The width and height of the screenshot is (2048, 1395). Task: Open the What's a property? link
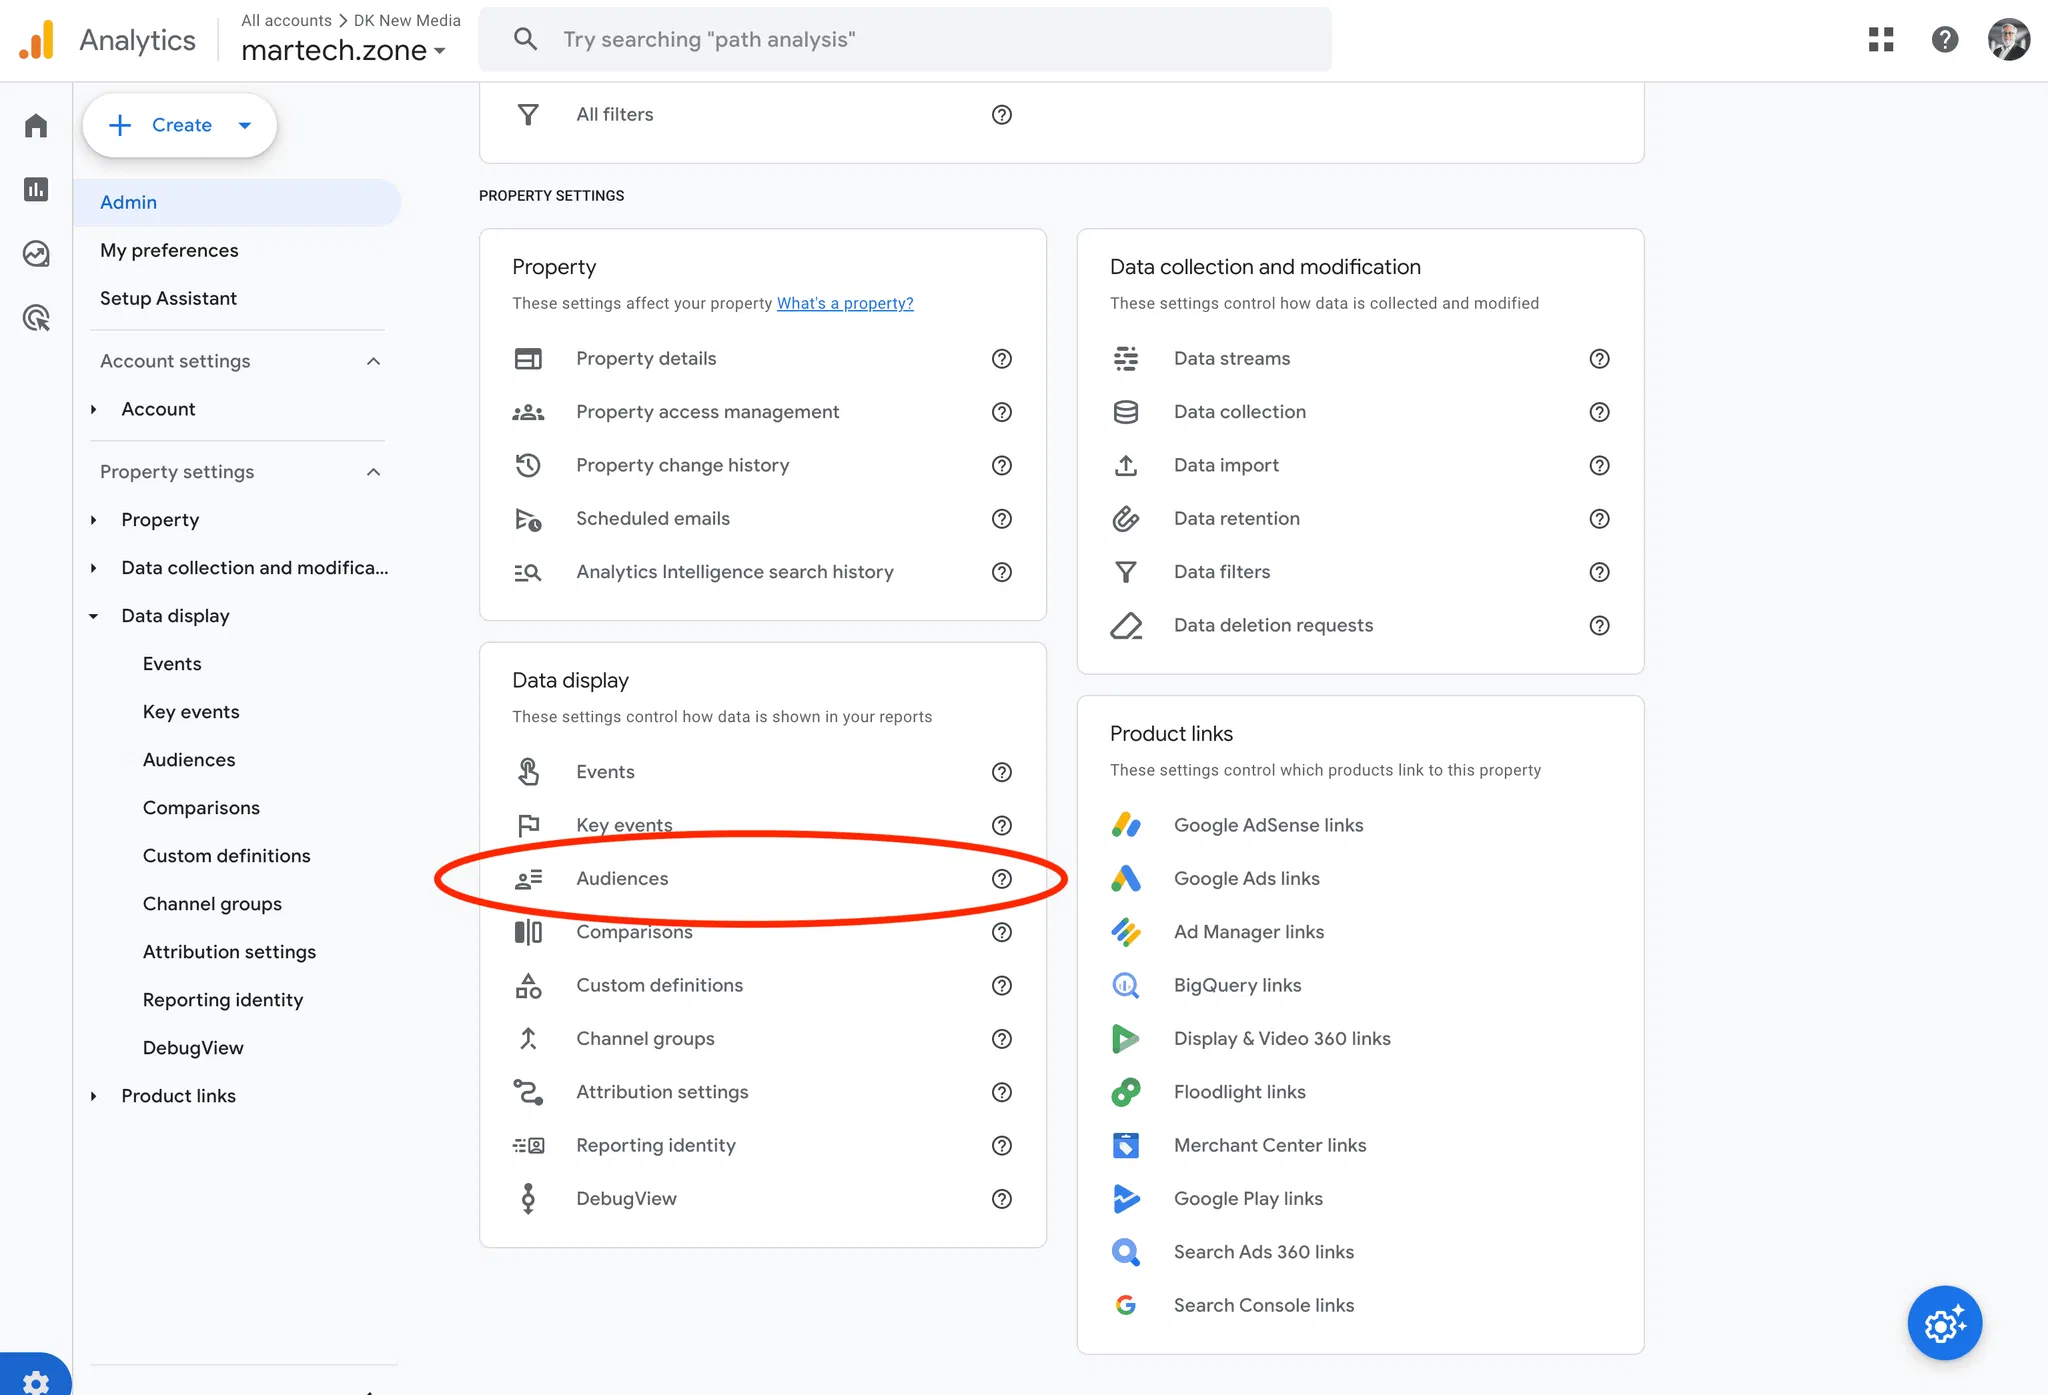click(845, 303)
